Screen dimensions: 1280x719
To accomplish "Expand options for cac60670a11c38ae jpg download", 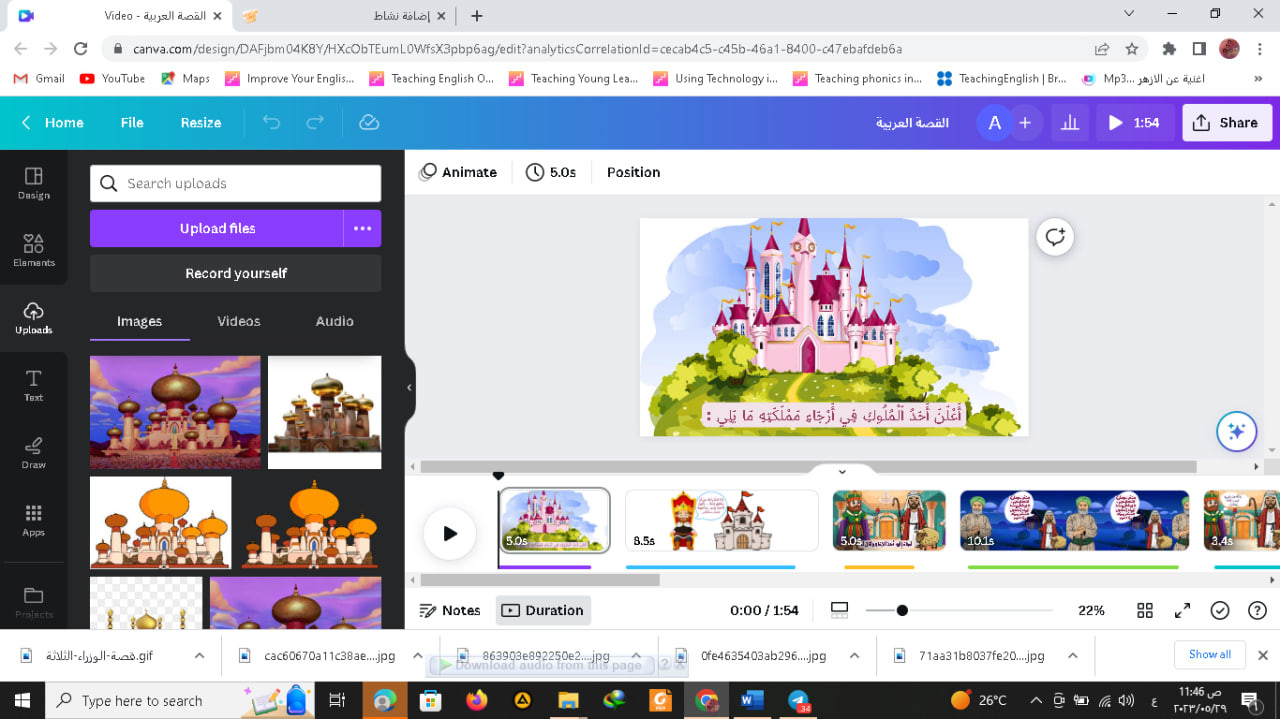I will coord(417,656).
